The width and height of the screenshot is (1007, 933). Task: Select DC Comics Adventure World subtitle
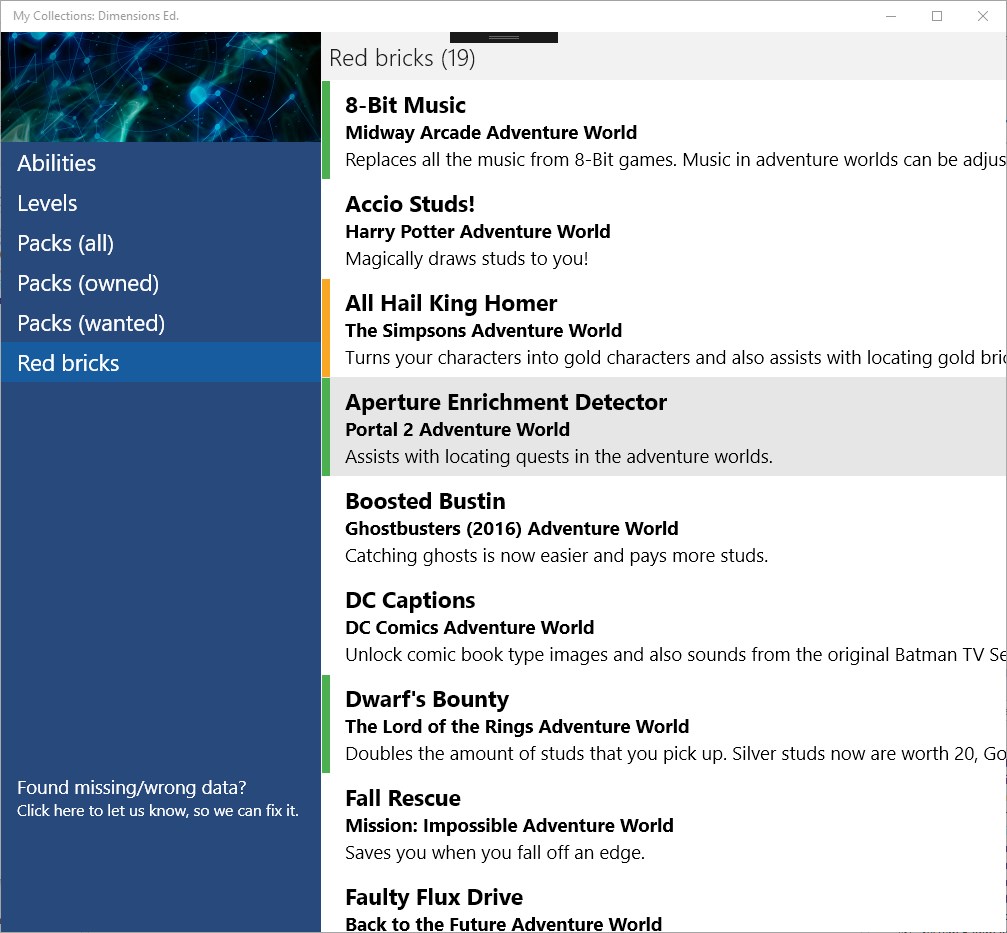click(x=469, y=627)
